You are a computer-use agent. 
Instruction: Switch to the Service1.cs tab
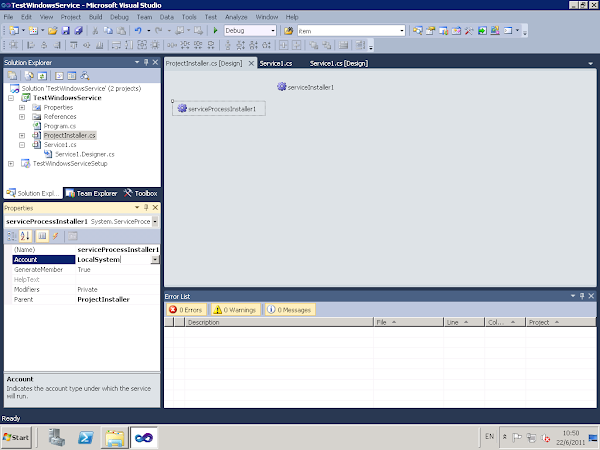(276, 64)
